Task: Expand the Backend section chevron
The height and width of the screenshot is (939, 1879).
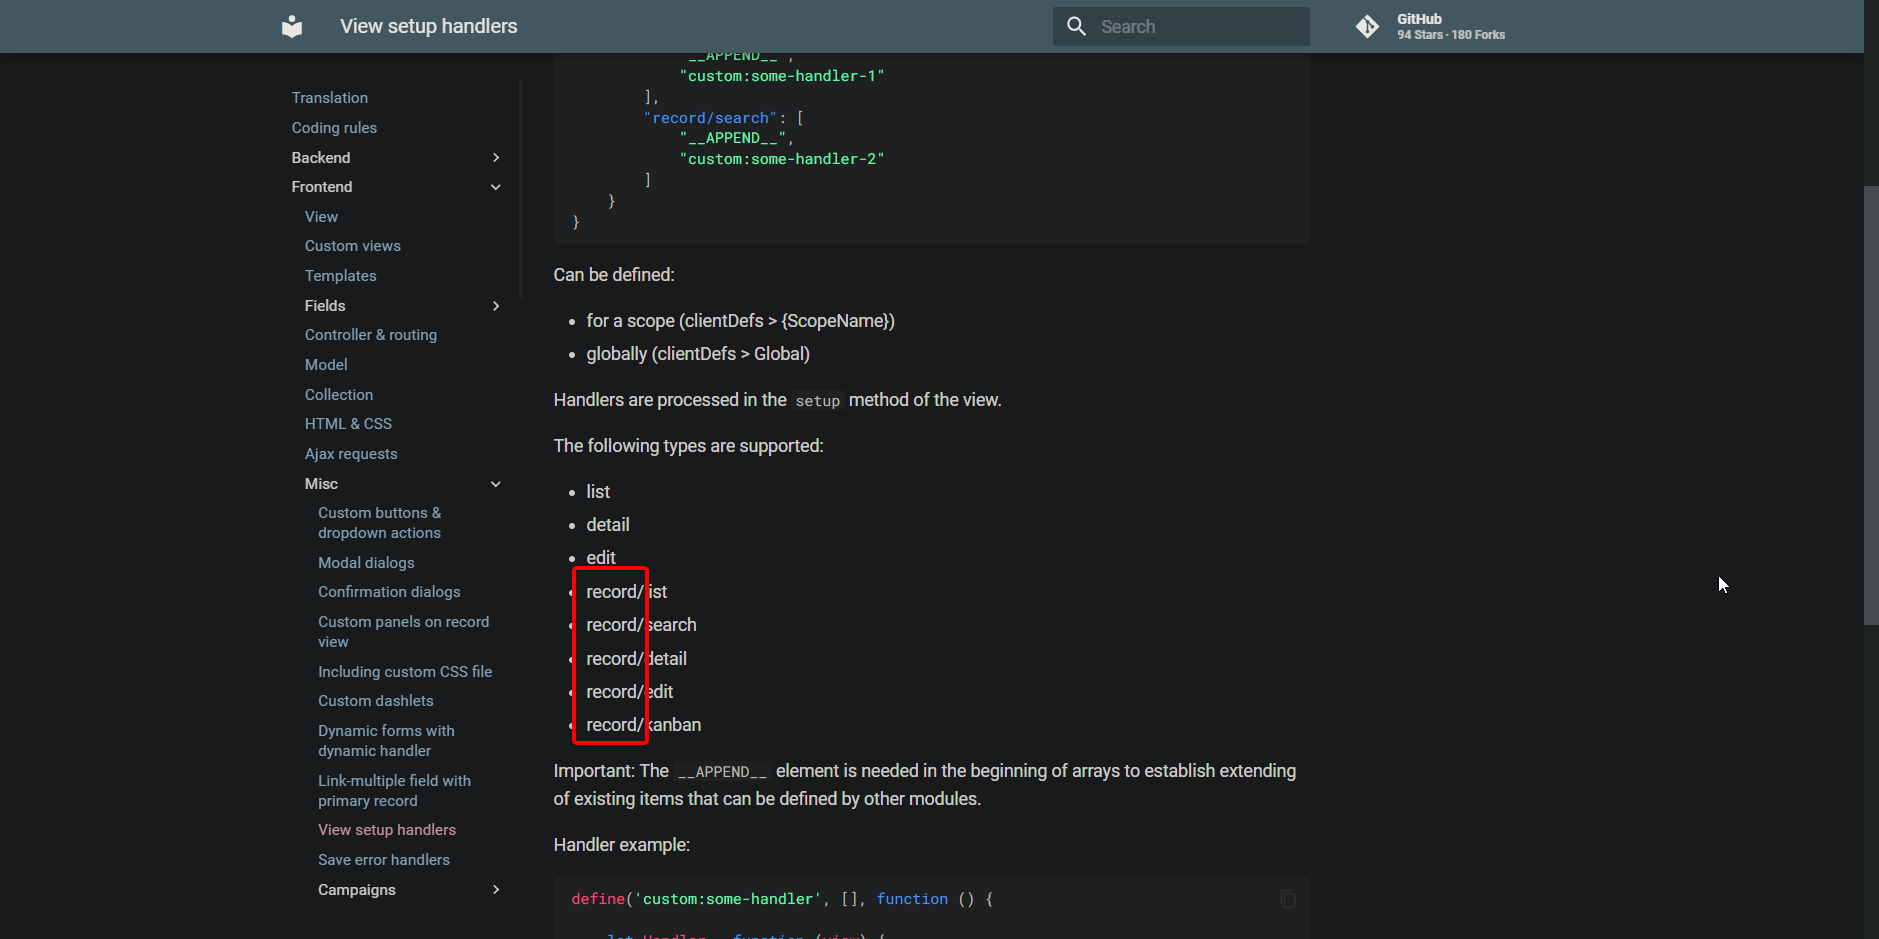Action: 496,158
